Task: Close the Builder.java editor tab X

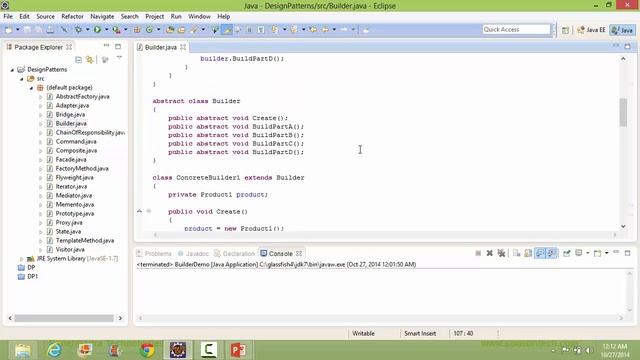Action: 183,47
